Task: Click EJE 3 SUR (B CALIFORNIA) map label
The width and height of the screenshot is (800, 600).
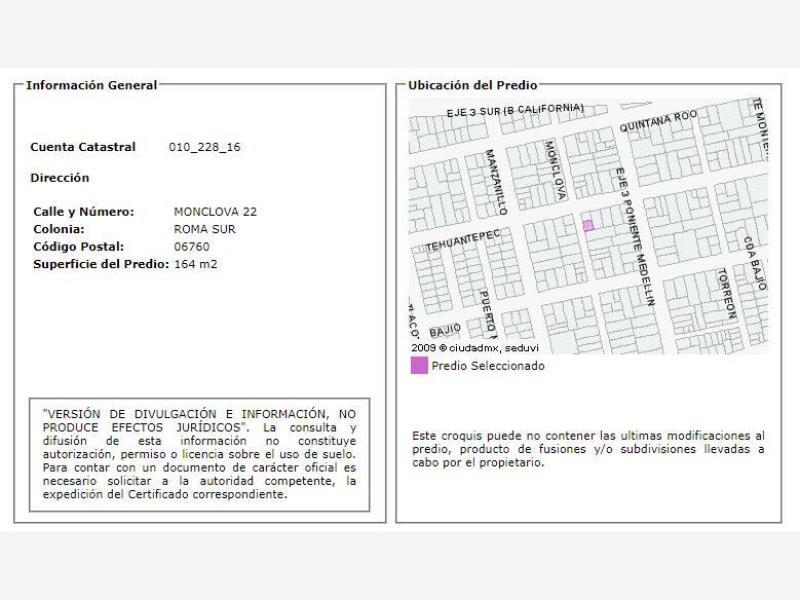Action: [515, 110]
